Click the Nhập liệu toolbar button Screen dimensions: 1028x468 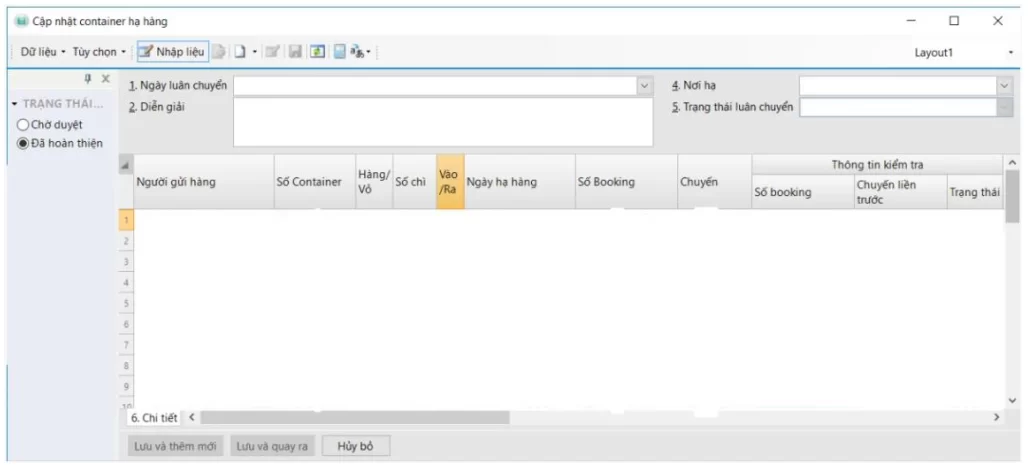(172, 51)
